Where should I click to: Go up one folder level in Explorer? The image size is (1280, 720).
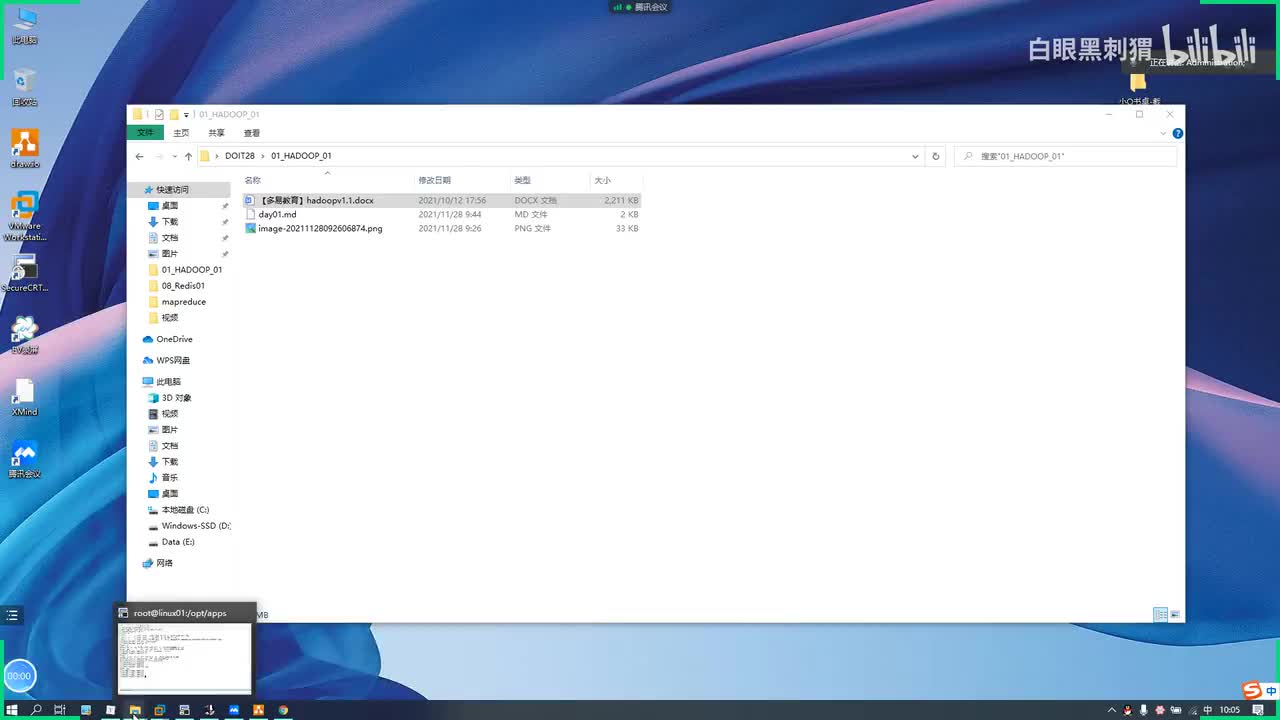pos(188,156)
